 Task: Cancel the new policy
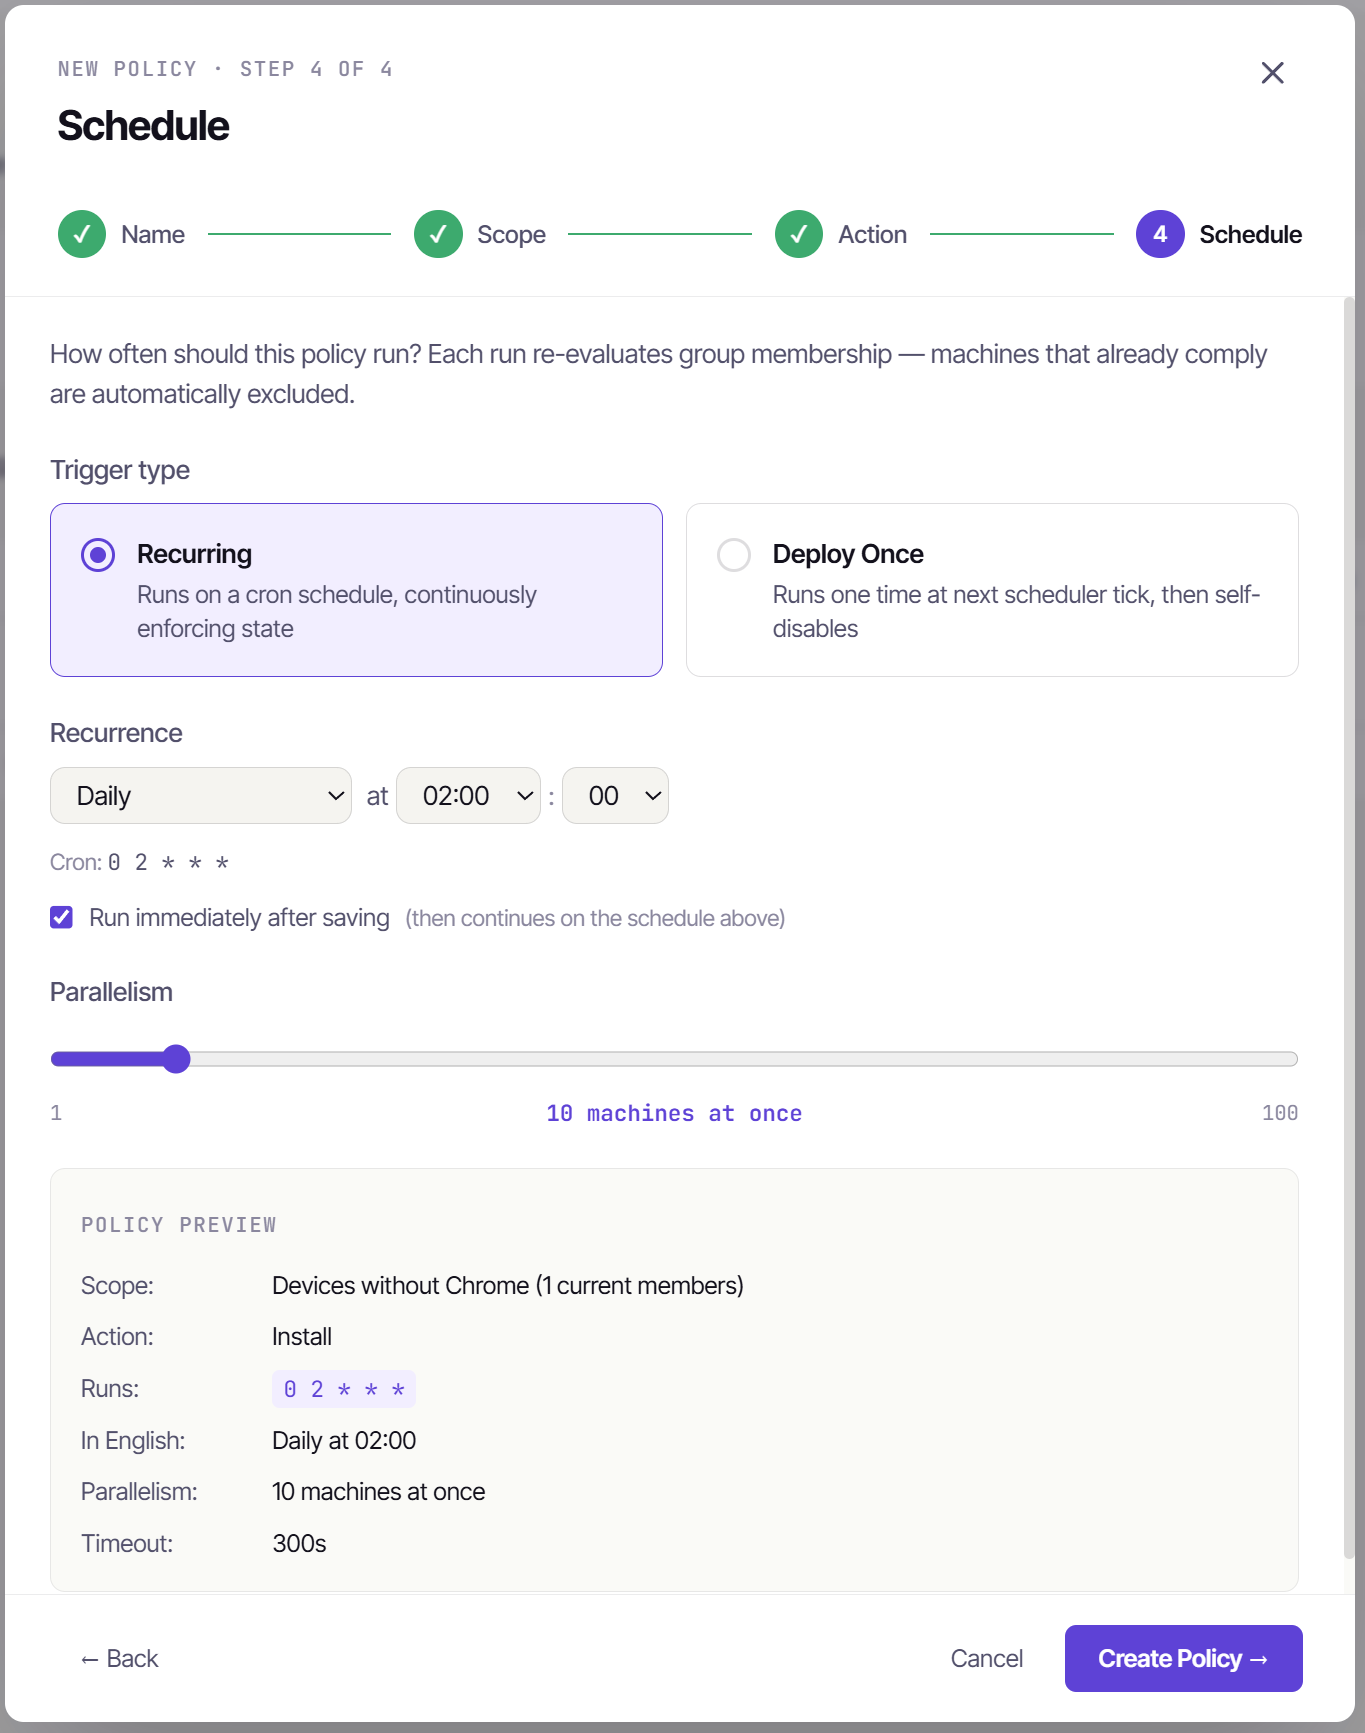tap(986, 1659)
